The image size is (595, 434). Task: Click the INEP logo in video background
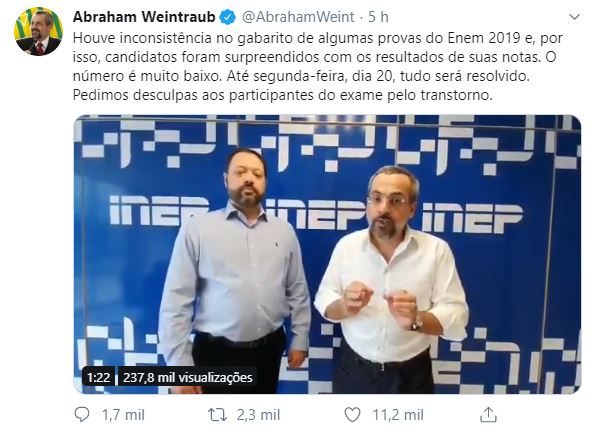tap(472, 218)
